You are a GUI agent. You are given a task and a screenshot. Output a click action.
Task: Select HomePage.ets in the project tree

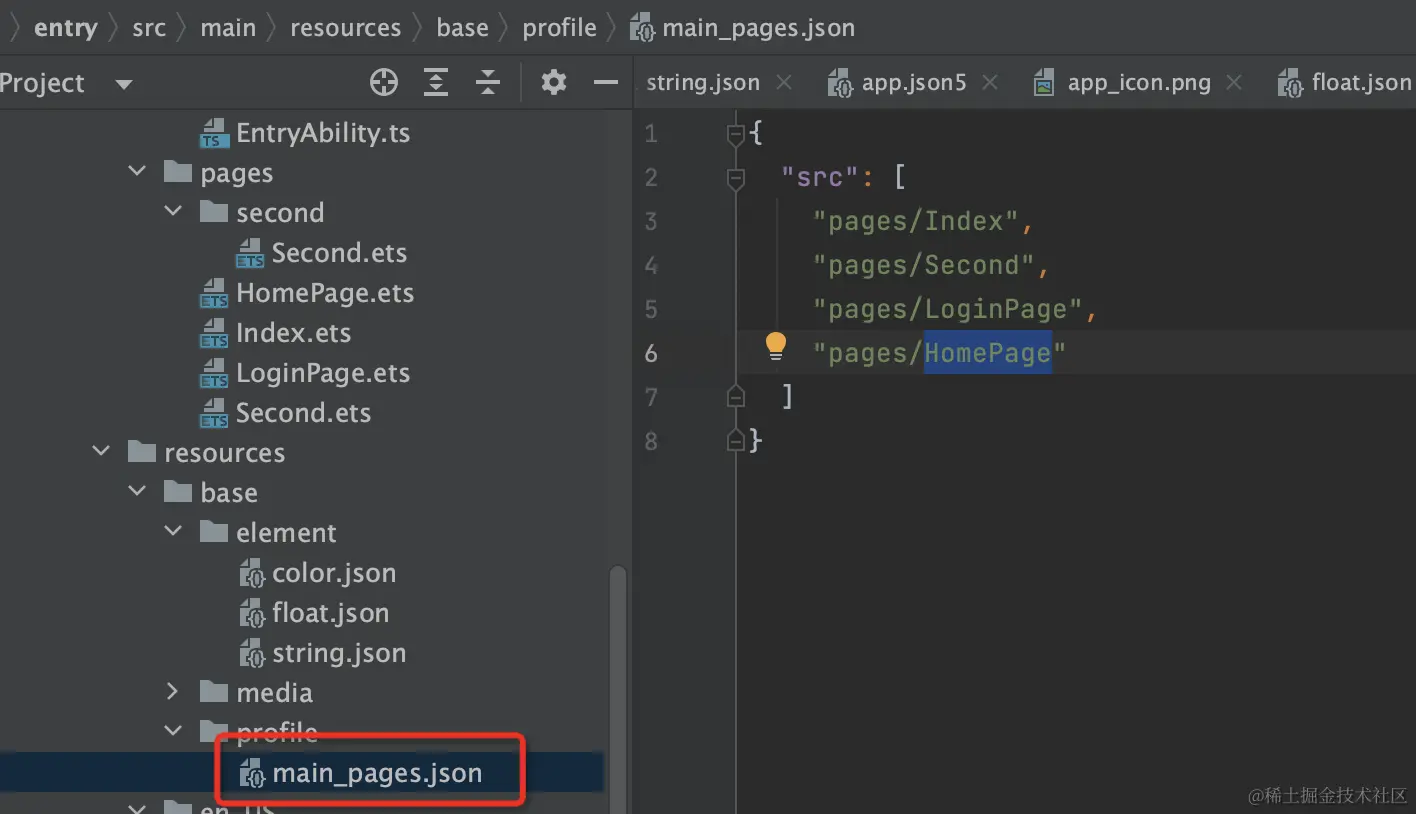tap(325, 293)
